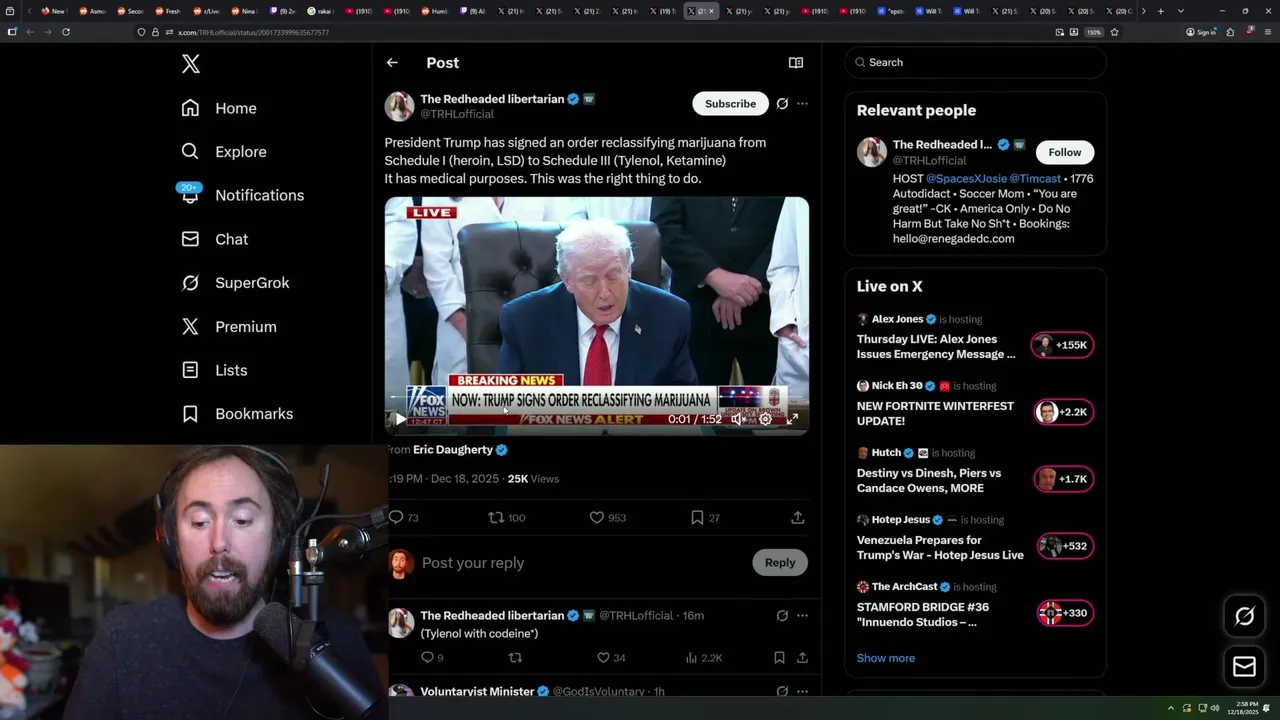Image resolution: width=1280 pixels, height=720 pixels.
Task: Bookmark page with the star icon
Action: click(x=1114, y=32)
